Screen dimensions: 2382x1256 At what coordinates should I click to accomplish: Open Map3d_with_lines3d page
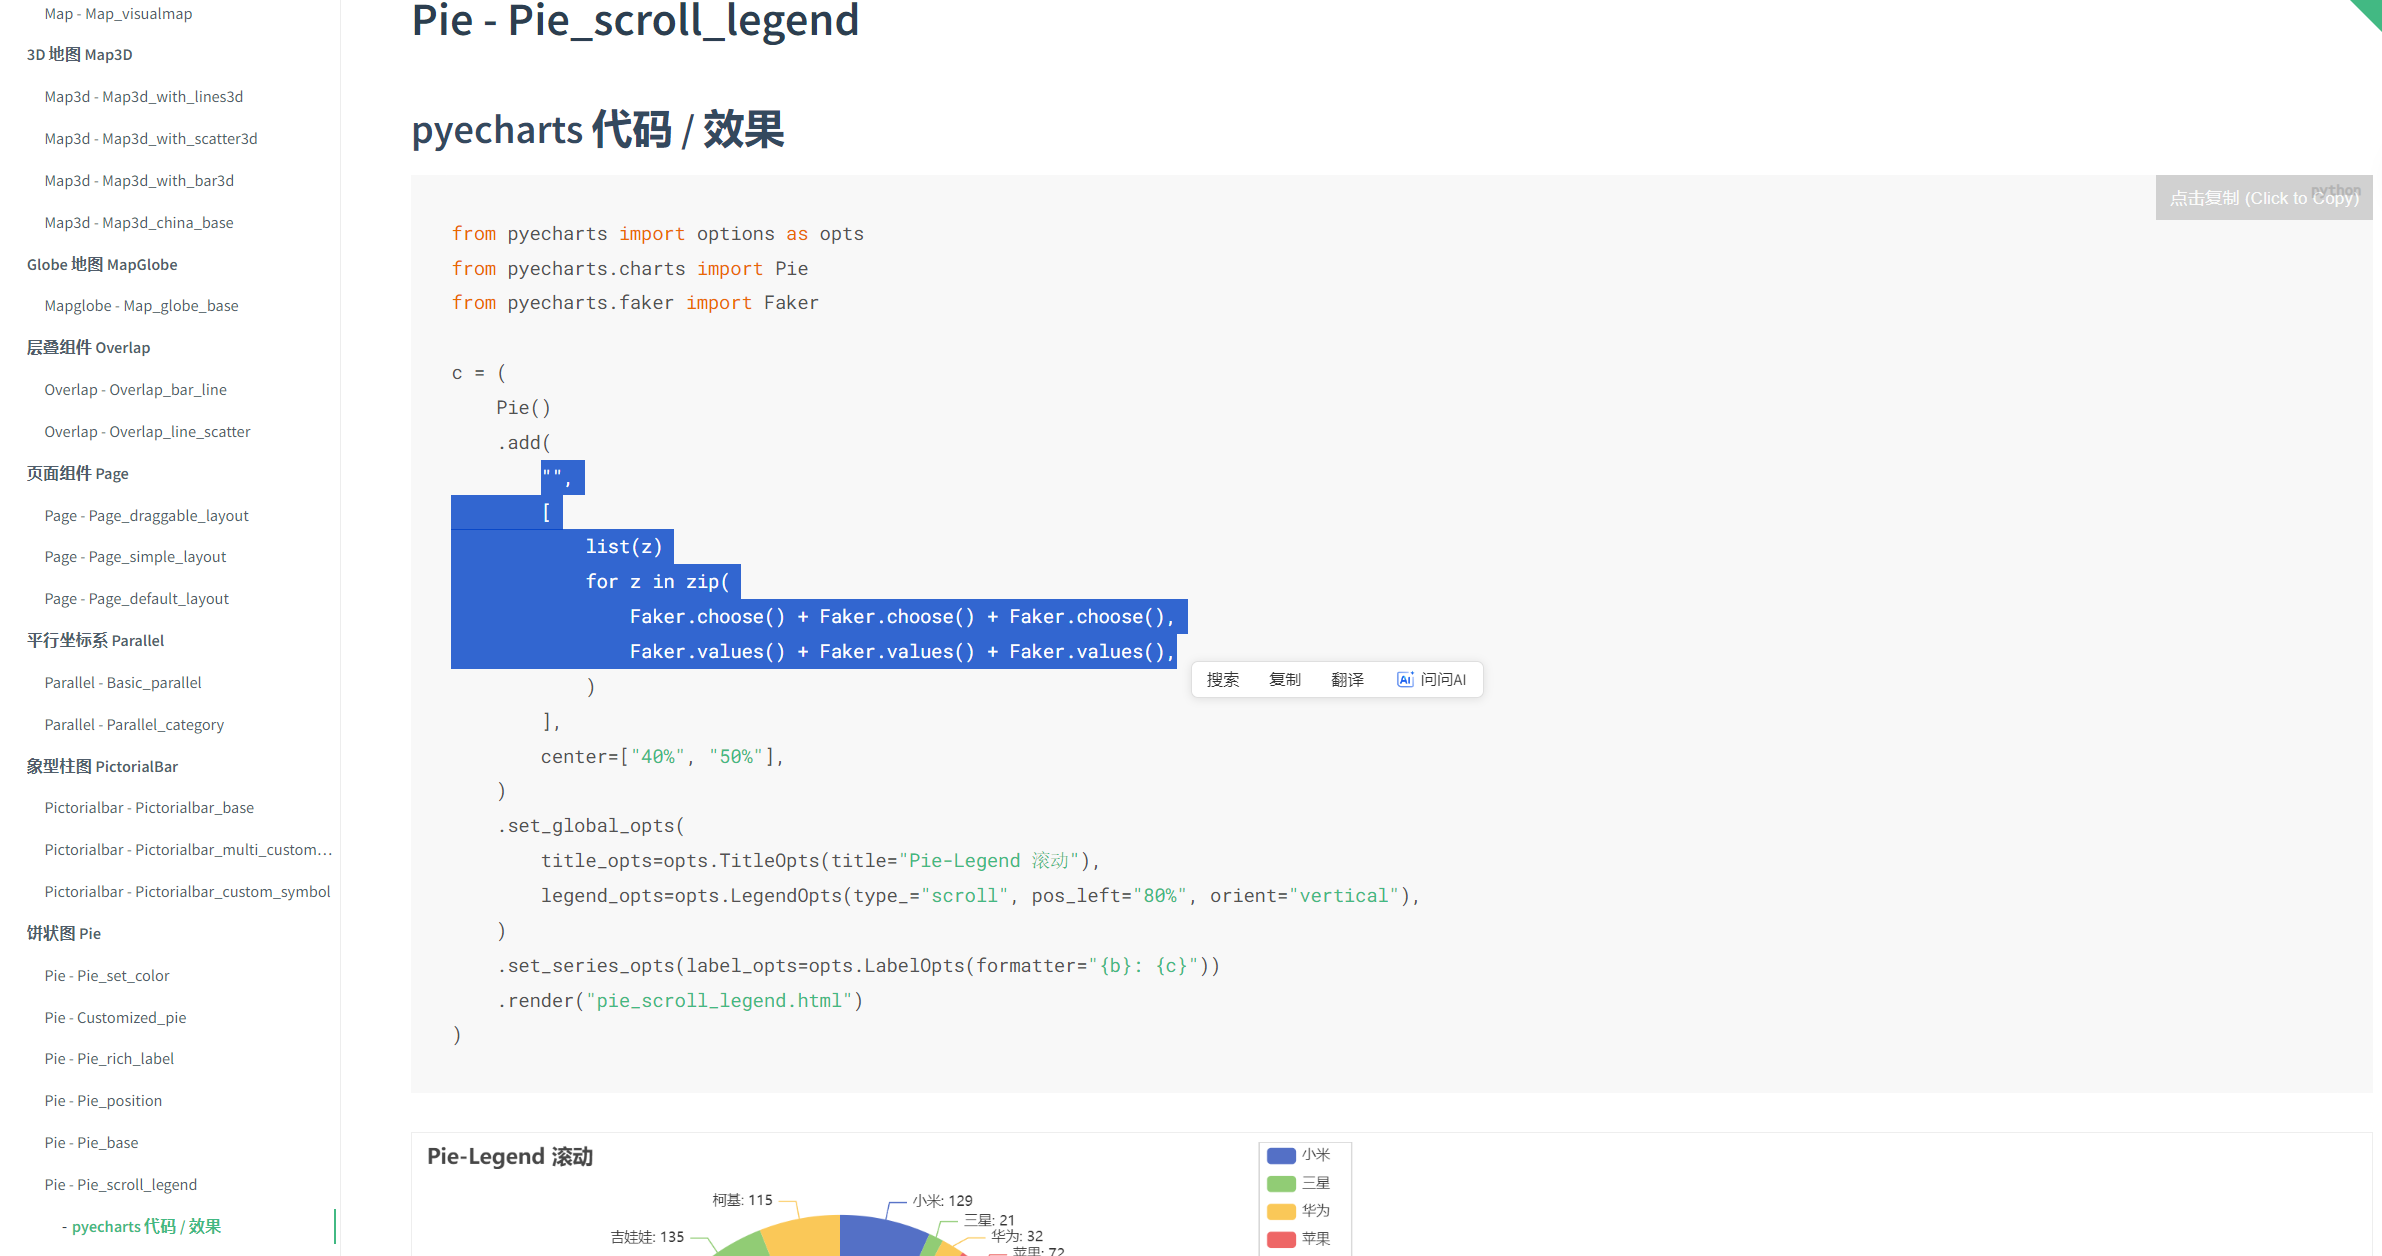pos(143,97)
